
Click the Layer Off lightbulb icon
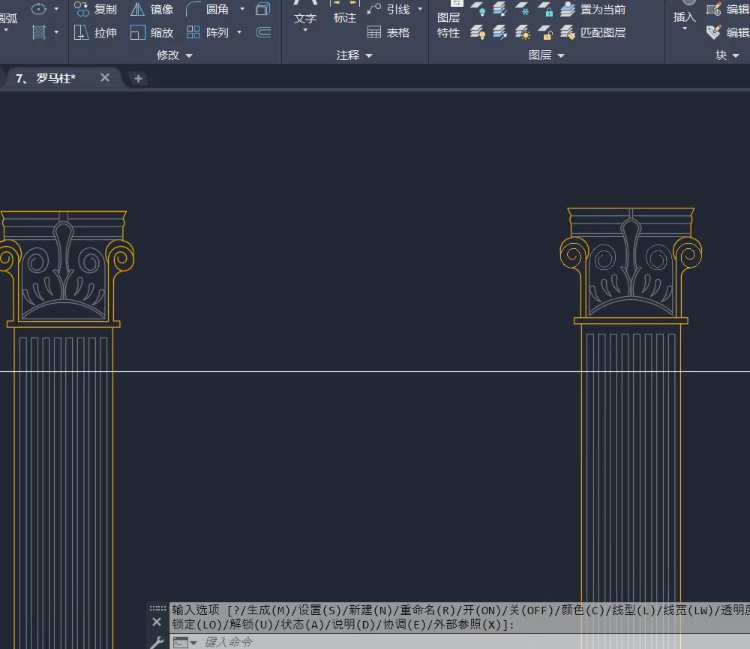point(478,9)
